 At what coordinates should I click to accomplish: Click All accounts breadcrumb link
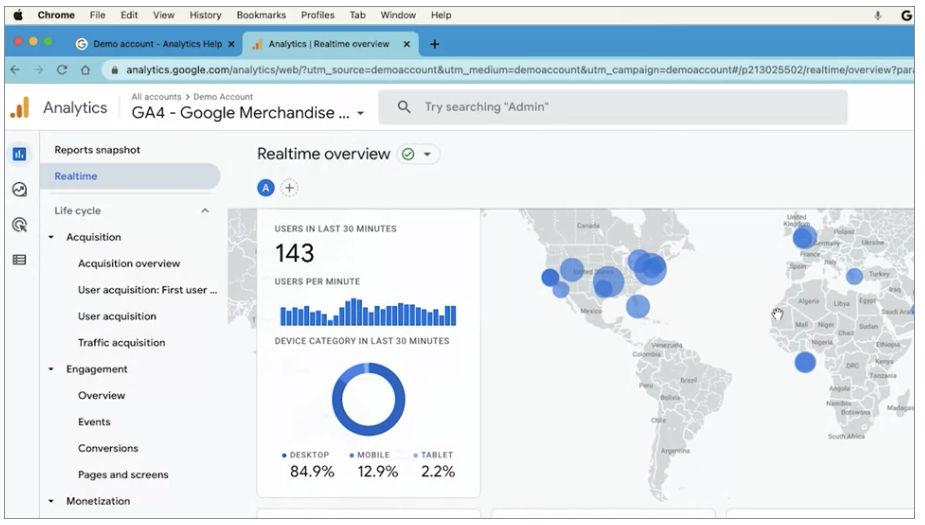[x=156, y=97]
